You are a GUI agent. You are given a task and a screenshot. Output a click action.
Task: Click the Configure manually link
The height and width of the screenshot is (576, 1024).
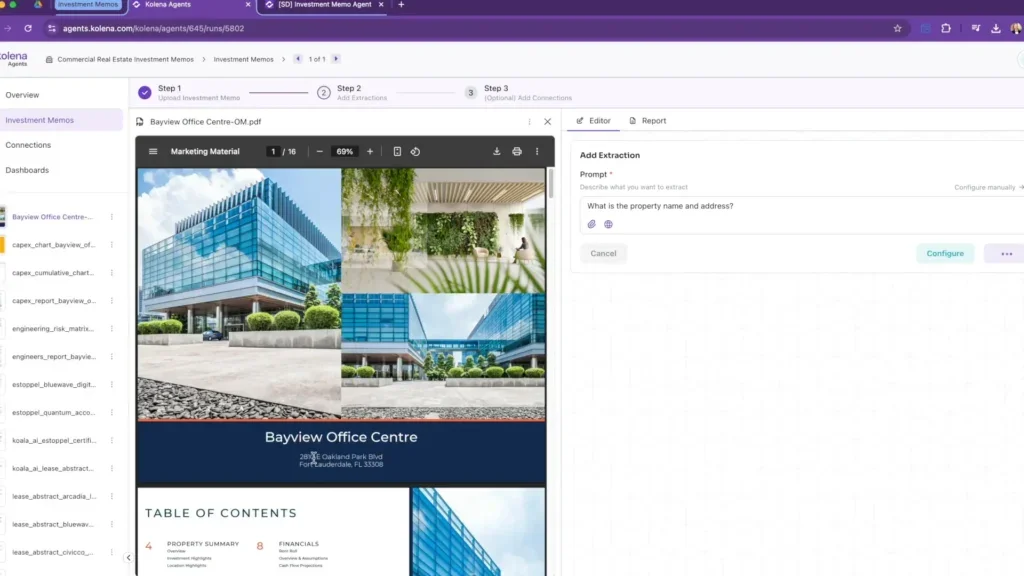[x=988, y=187]
